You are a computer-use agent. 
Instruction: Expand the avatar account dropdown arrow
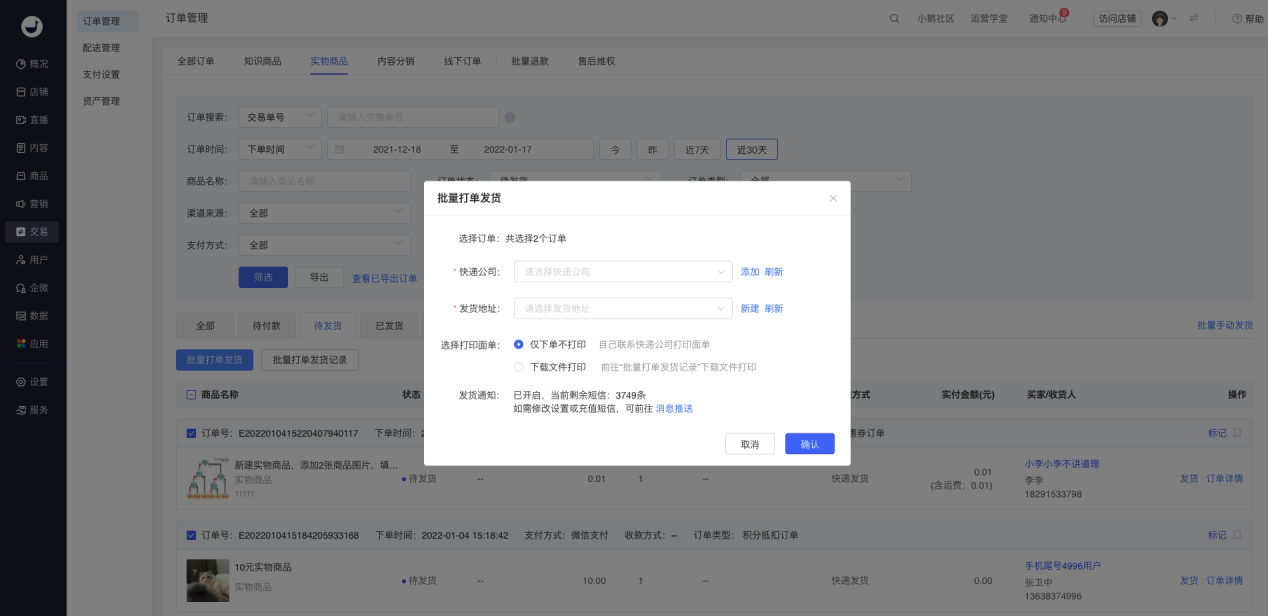[1174, 18]
